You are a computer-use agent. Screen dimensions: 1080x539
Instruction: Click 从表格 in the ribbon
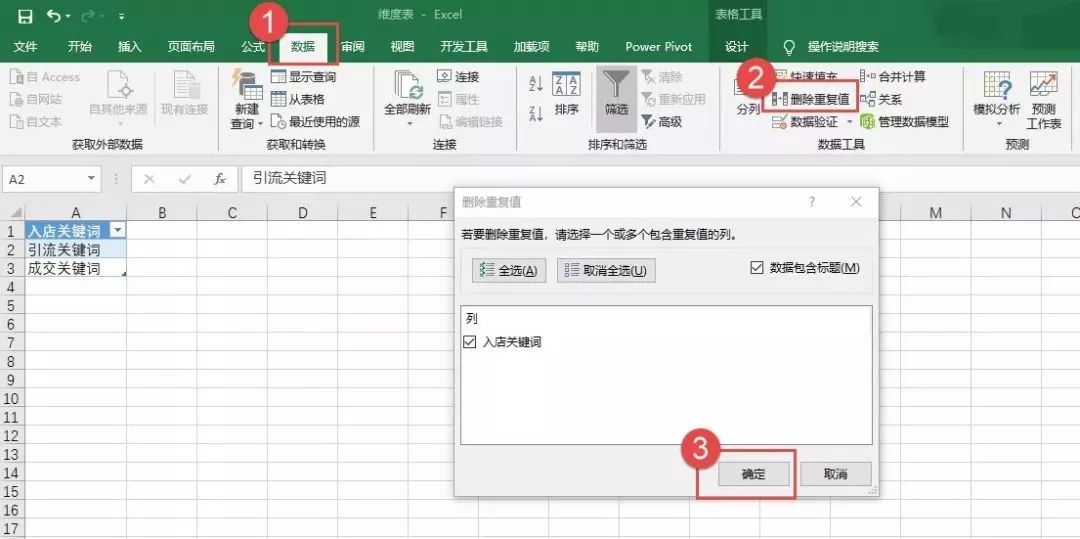pyautogui.click(x=298, y=99)
